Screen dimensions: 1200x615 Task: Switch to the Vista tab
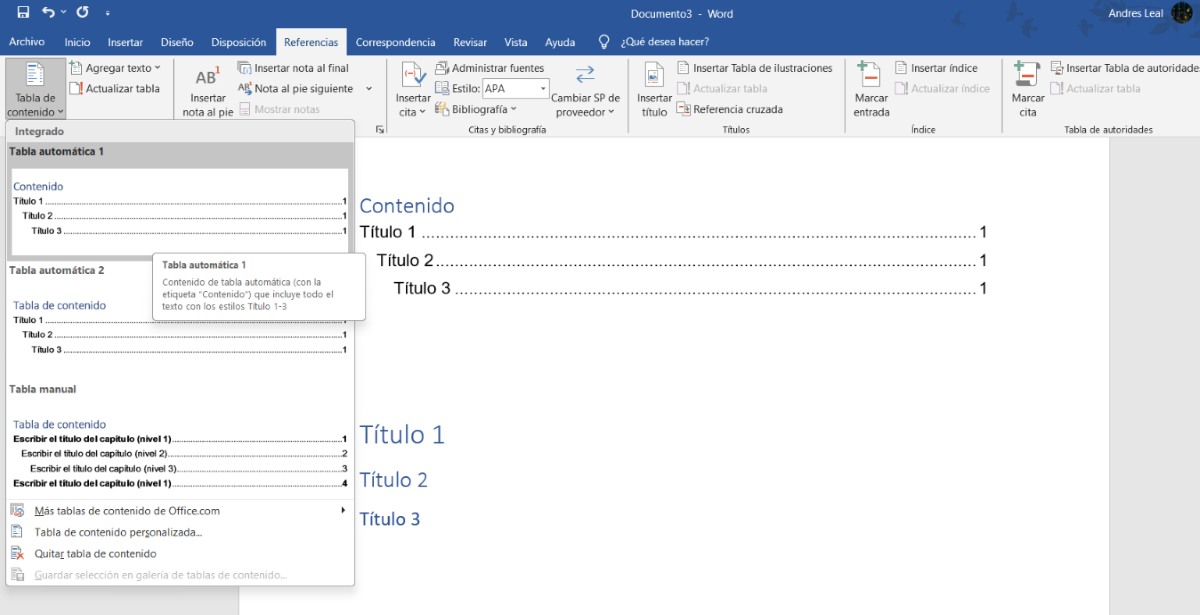pos(516,42)
